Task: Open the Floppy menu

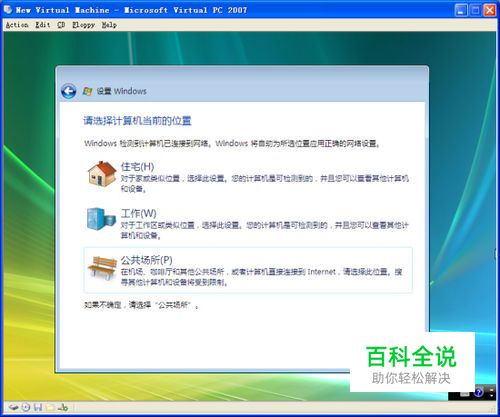Action: (84, 25)
